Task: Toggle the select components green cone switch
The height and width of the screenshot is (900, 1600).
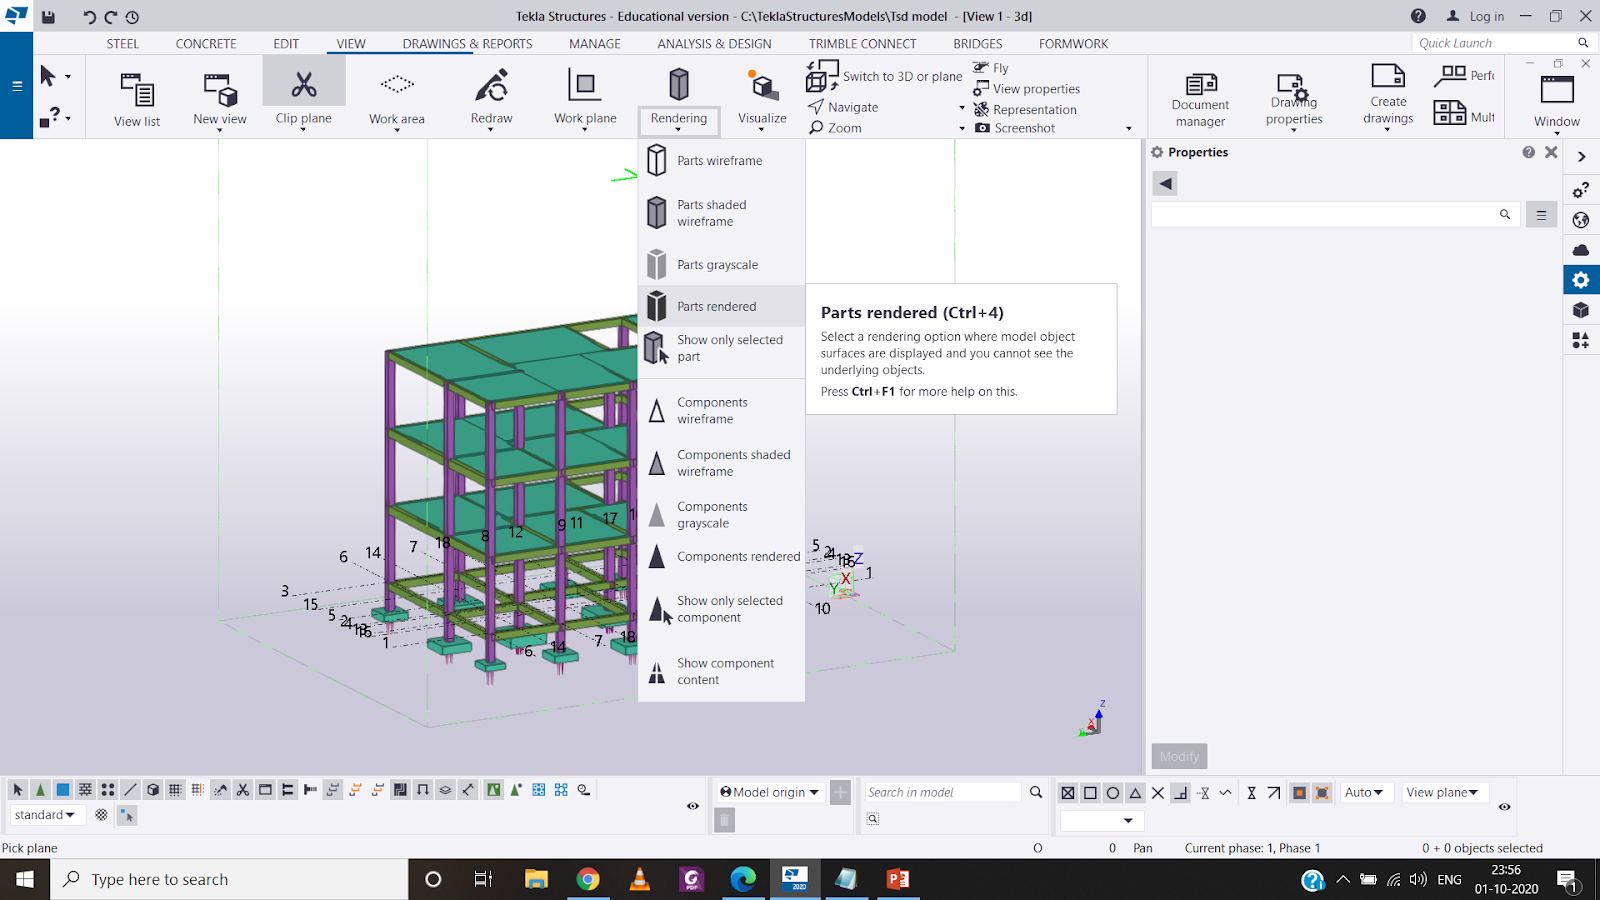Action: coord(40,790)
